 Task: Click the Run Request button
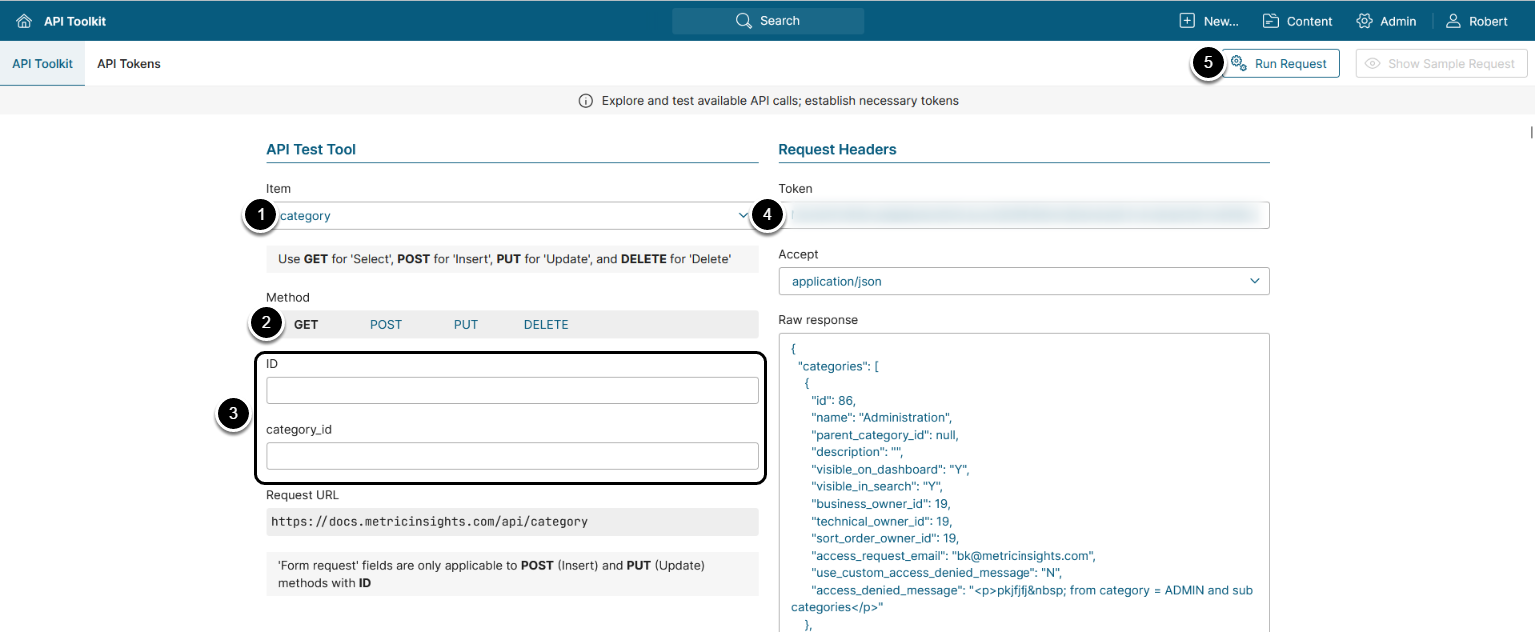tap(1290, 64)
